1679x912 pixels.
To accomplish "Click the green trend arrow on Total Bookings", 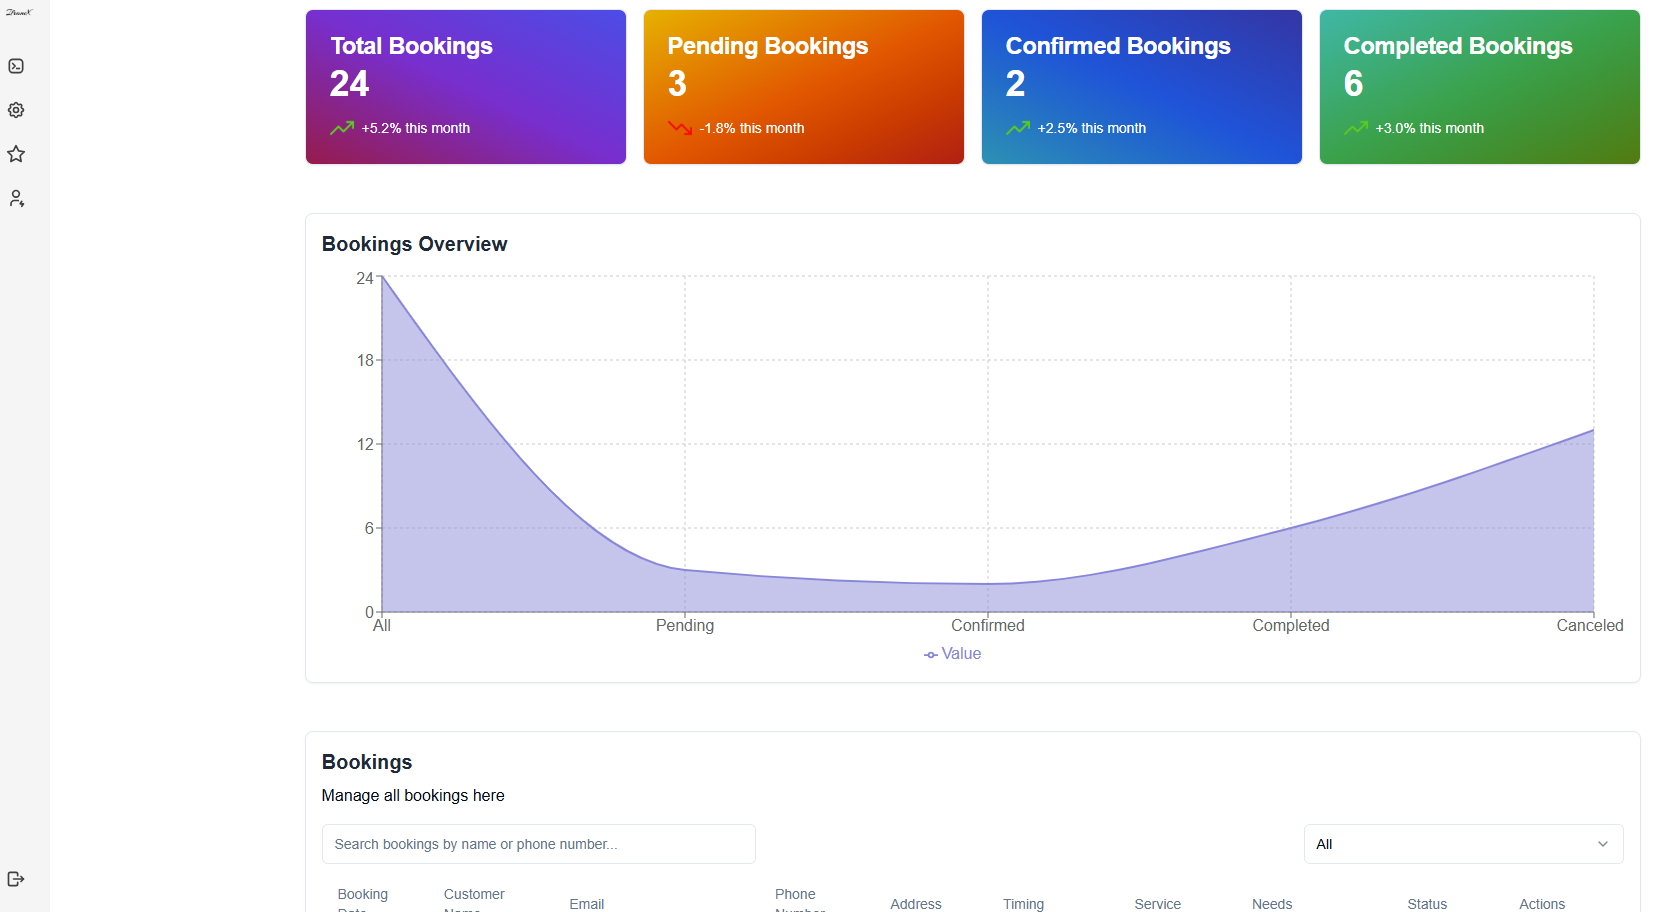I will coord(342,128).
